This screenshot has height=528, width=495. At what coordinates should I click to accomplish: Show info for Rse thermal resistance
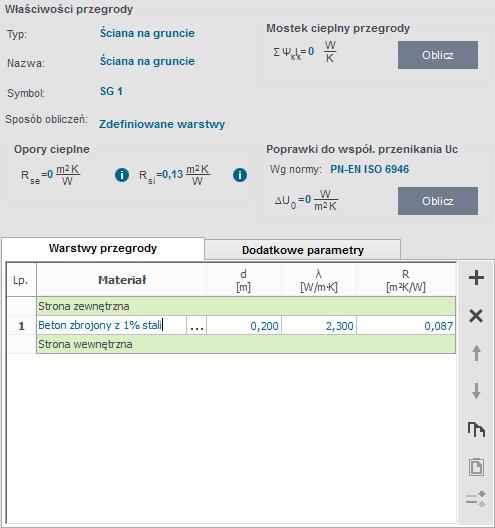click(x=122, y=175)
